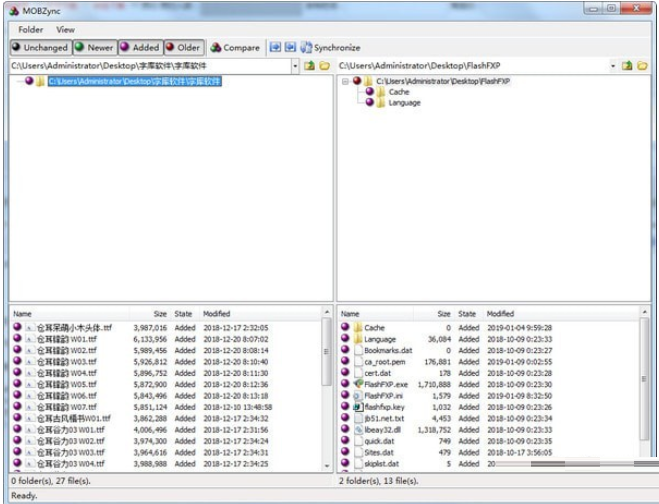The width and height of the screenshot is (659, 504).
Task: Click the MOBZync app icon in title bar
Action: [14, 11]
